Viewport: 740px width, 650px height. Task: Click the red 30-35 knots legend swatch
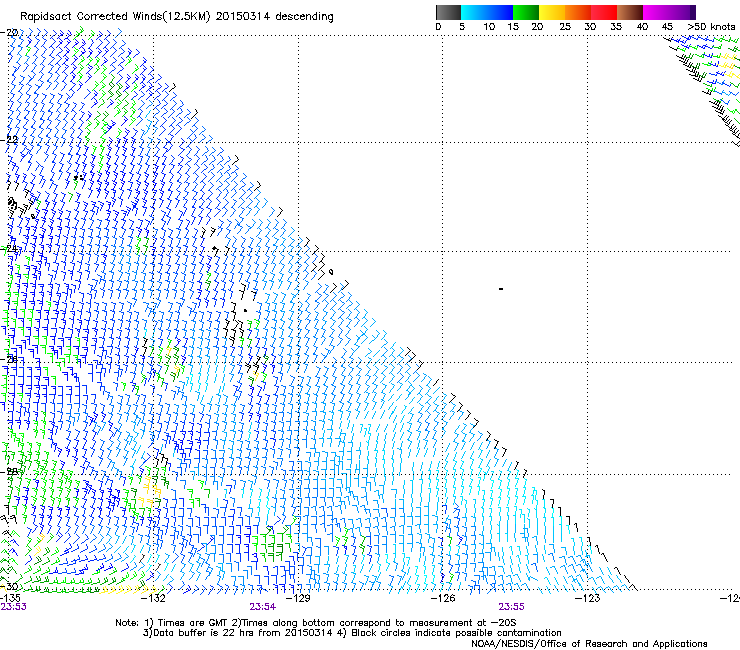pyautogui.click(x=604, y=12)
